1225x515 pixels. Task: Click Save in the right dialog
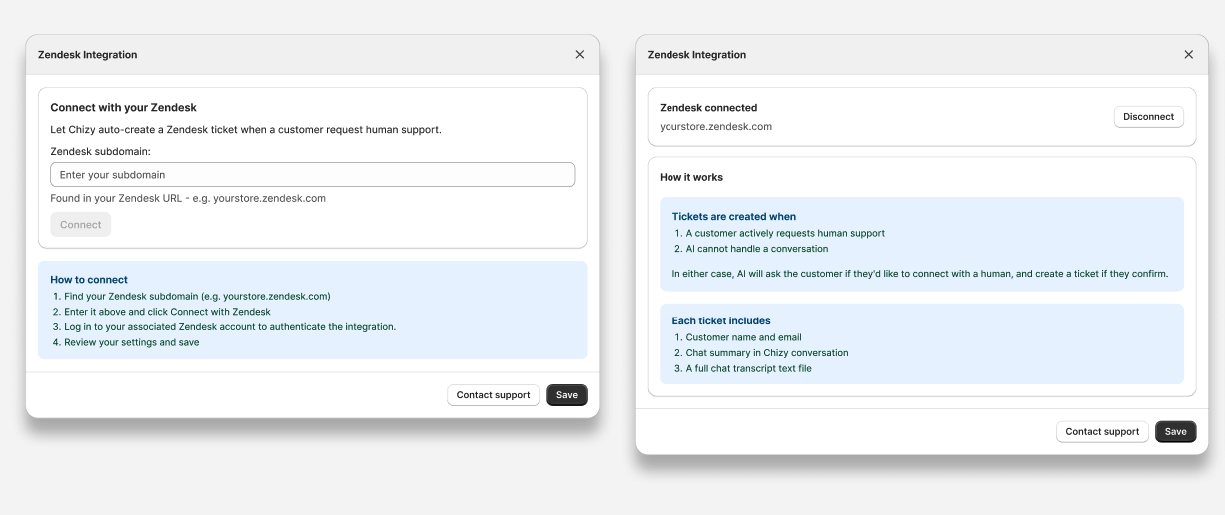click(1176, 432)
